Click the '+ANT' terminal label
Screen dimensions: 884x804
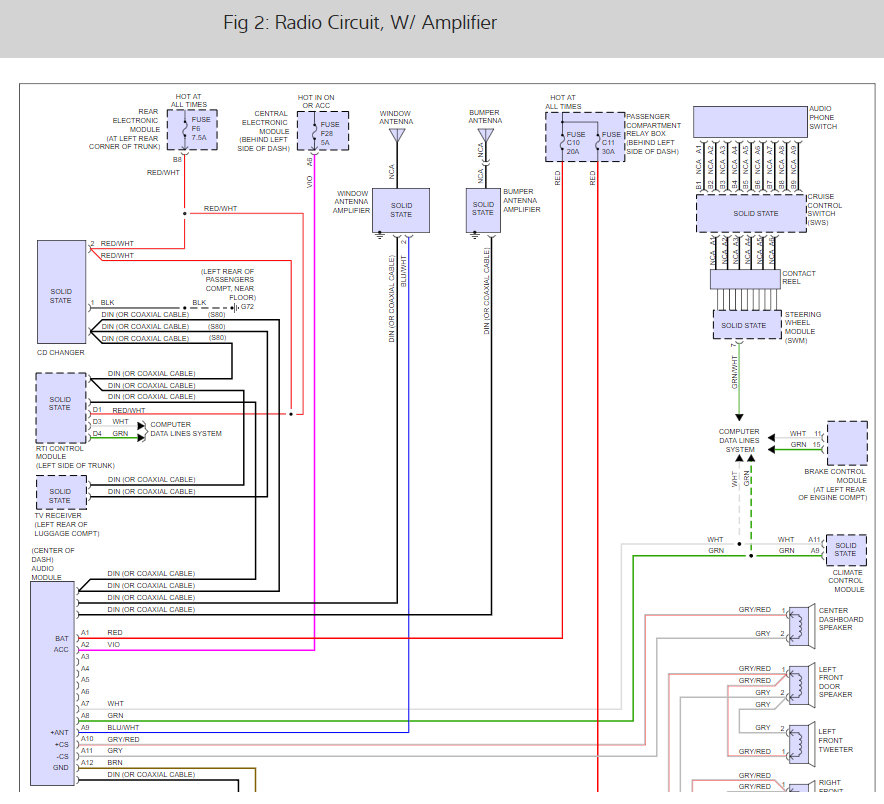[60, 732]
